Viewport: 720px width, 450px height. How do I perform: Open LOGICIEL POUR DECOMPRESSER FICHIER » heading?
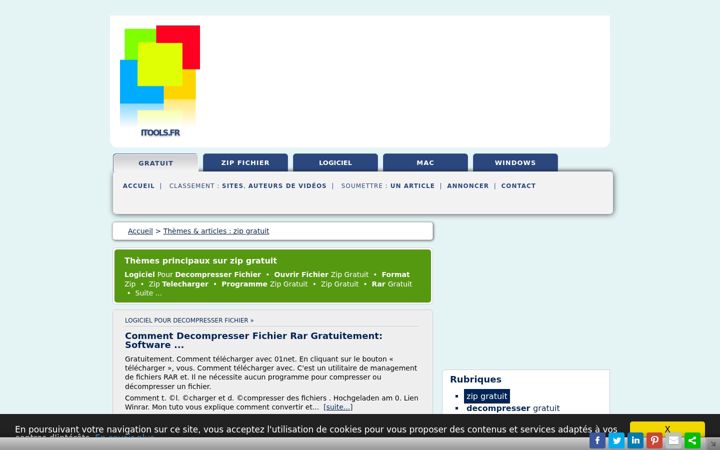(x=189, y=320)
